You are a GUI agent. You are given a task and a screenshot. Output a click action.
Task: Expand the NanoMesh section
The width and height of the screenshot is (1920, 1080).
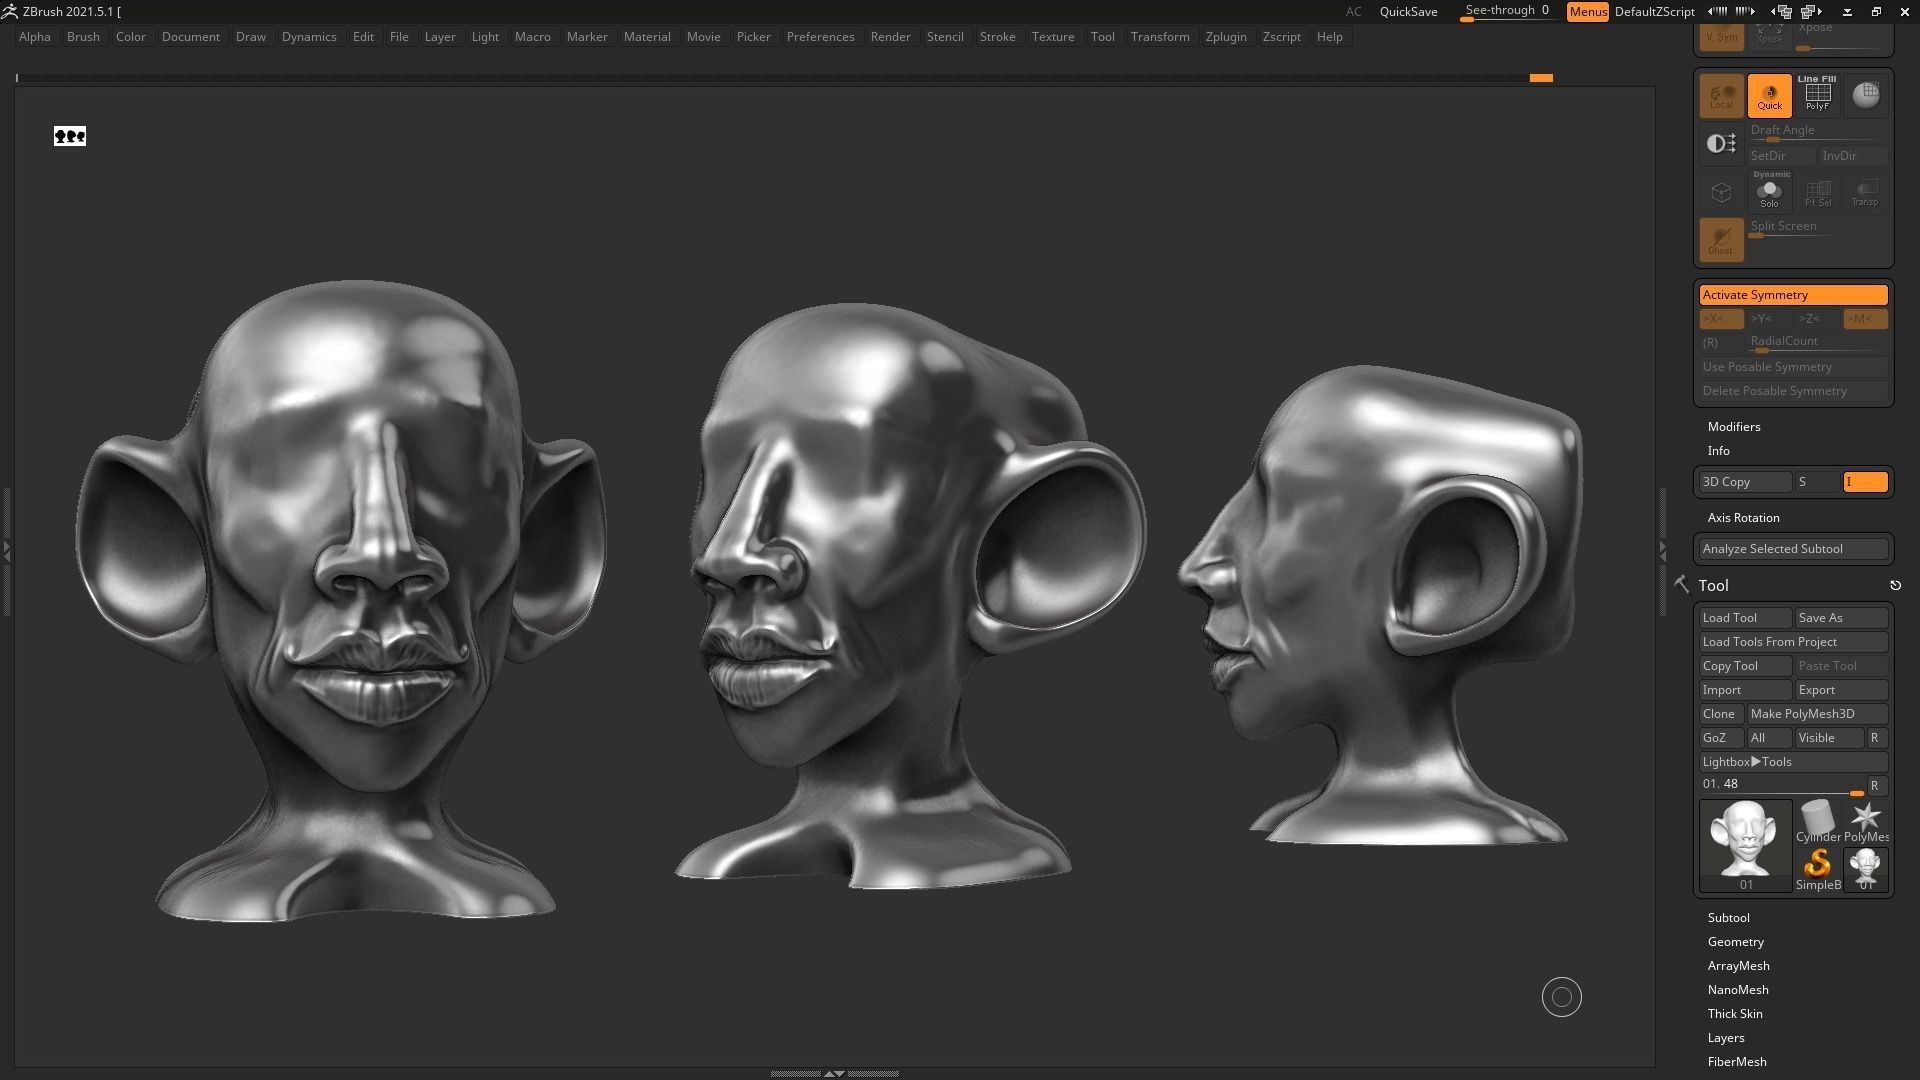[1738, 990]
